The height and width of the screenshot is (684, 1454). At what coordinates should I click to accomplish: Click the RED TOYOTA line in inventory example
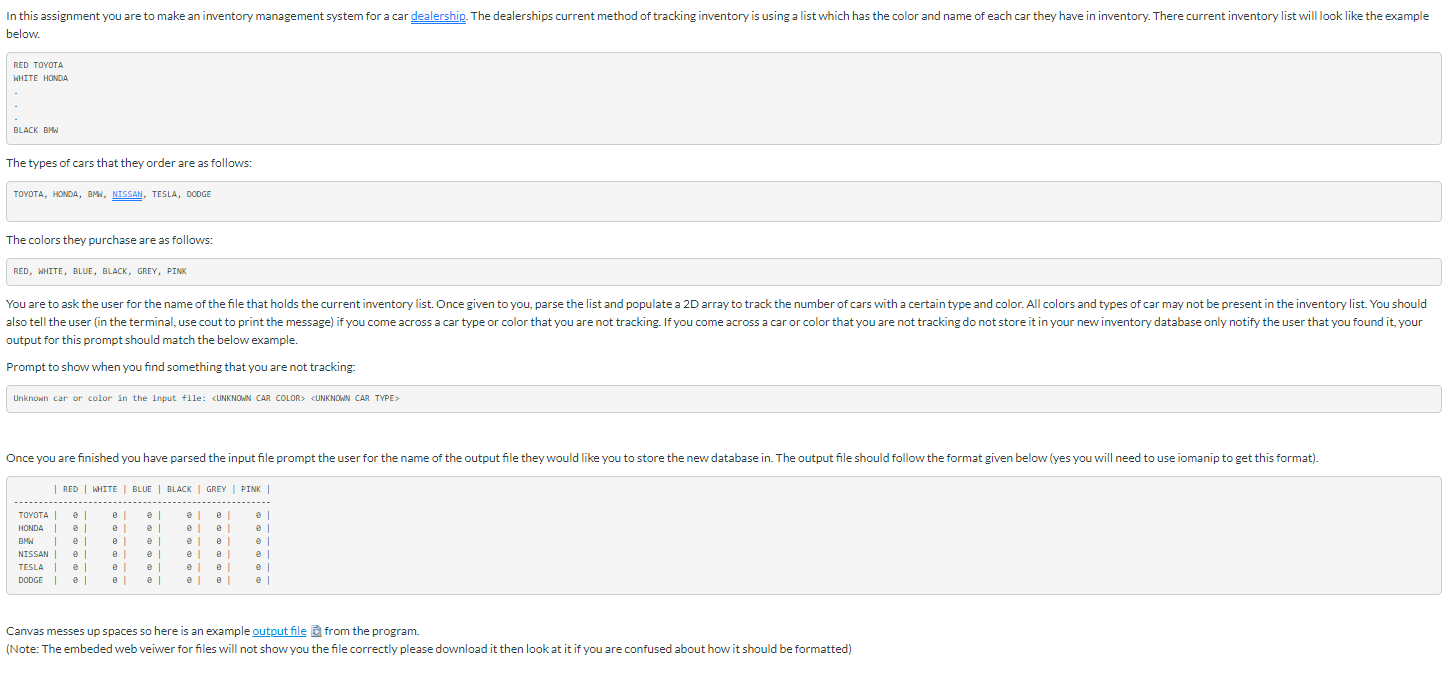click(x=38, y=65)
